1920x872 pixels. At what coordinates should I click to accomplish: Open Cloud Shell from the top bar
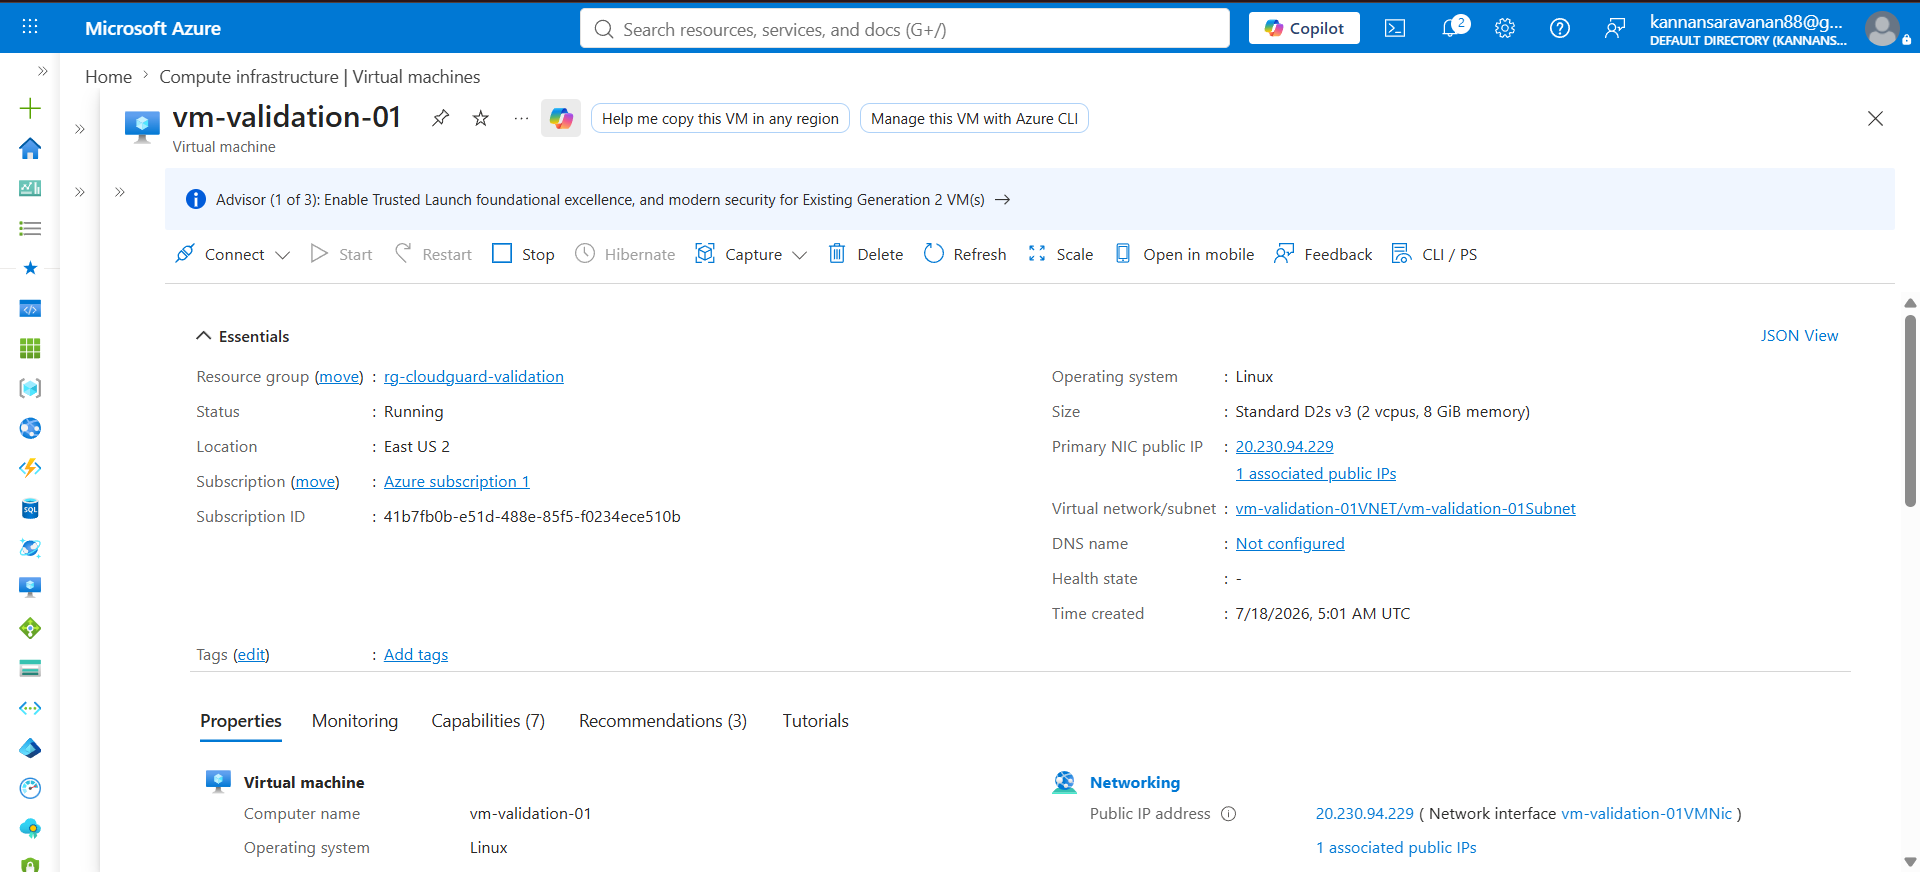[1395, 28]
